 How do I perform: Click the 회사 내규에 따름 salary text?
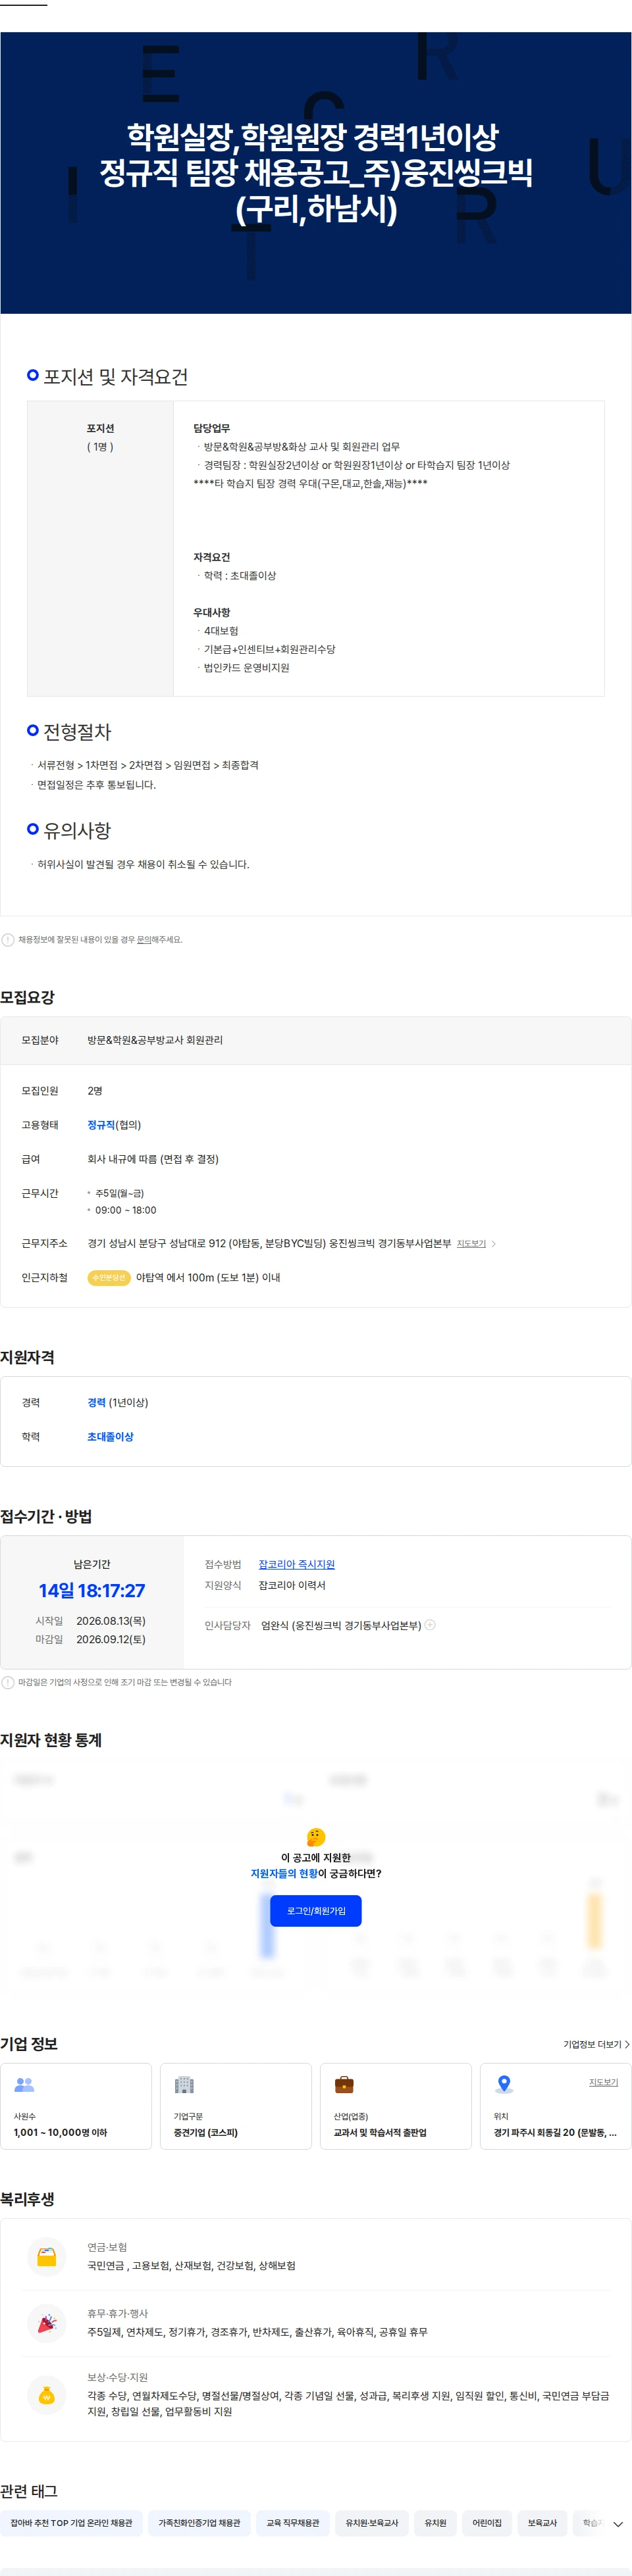click(153, 1160)
